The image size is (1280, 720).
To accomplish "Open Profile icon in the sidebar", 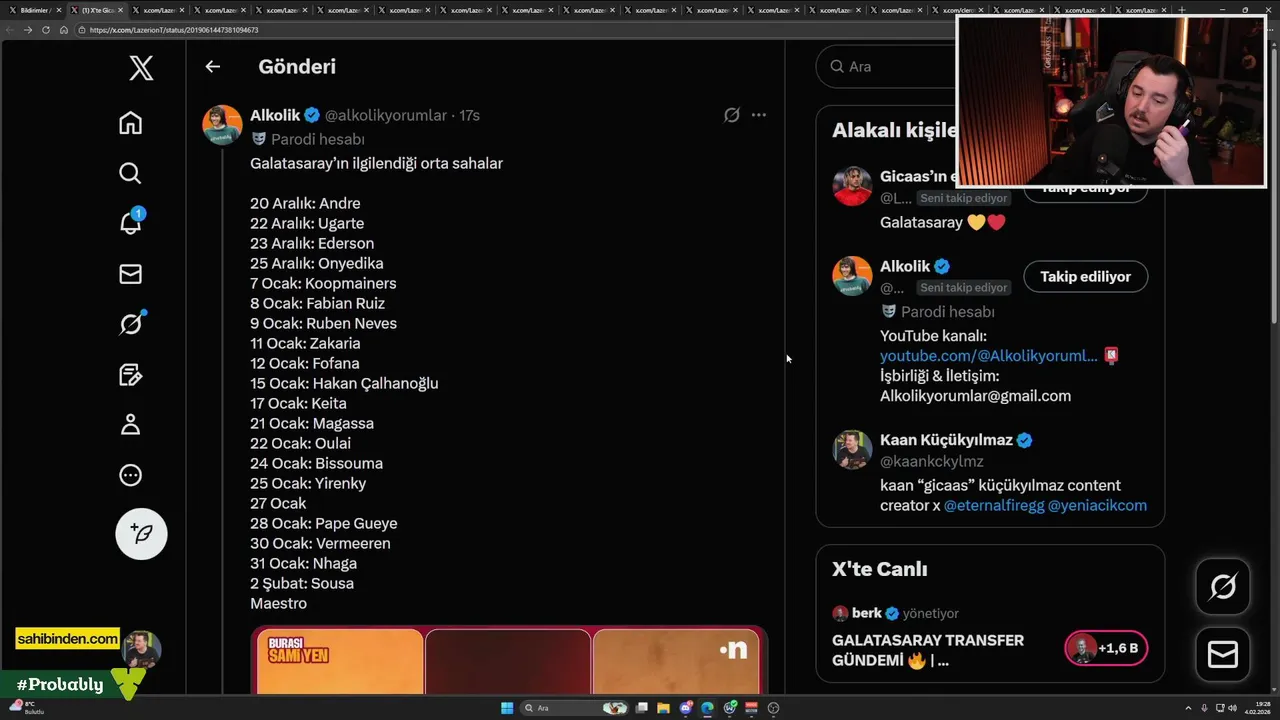I will click(130, 425).
